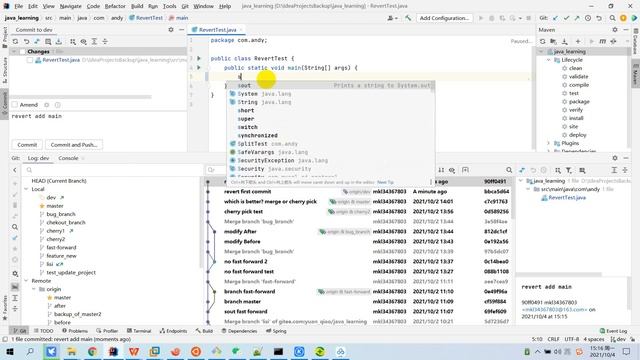Open Problems tool window
This screenshot has height=360, width=640.
(75, 331)
